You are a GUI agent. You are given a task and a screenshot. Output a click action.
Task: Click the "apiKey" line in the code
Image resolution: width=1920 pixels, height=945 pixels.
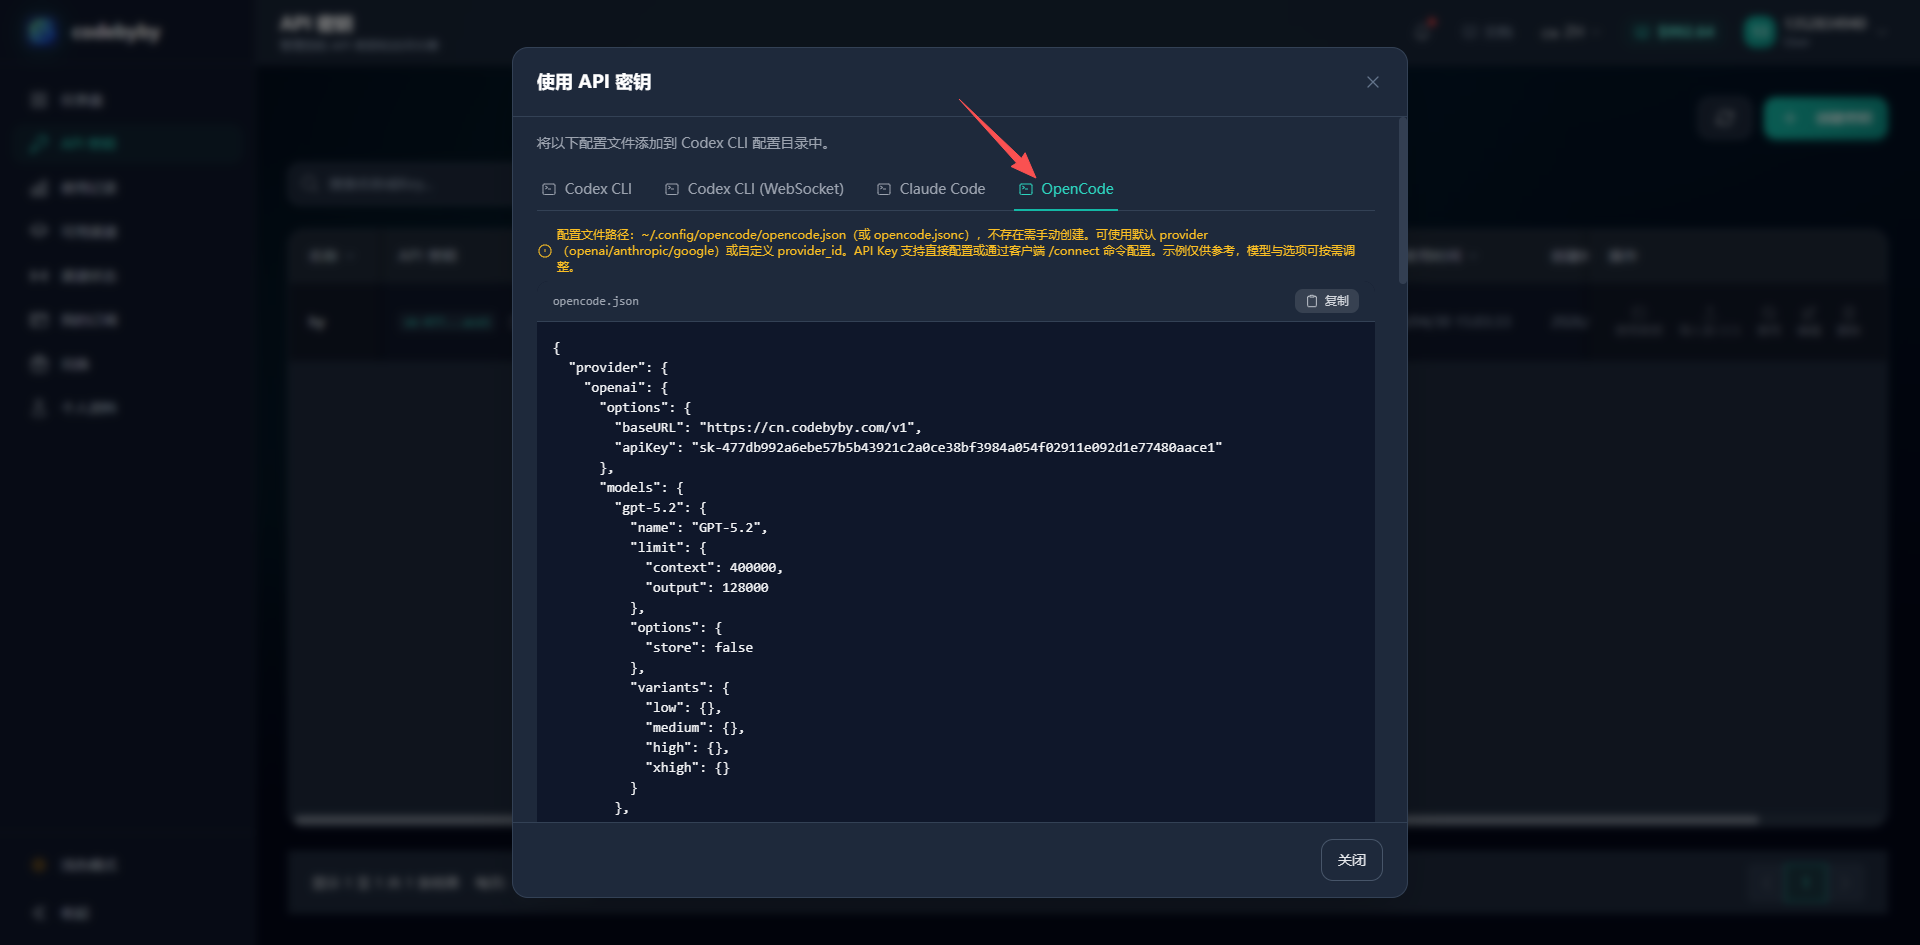coord(918,447)
